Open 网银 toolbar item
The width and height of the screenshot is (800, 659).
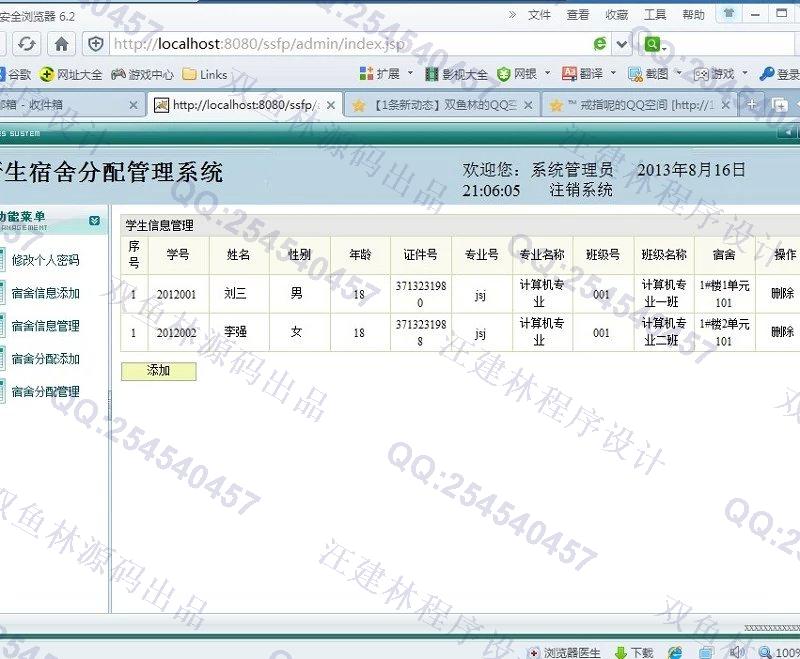517,74
